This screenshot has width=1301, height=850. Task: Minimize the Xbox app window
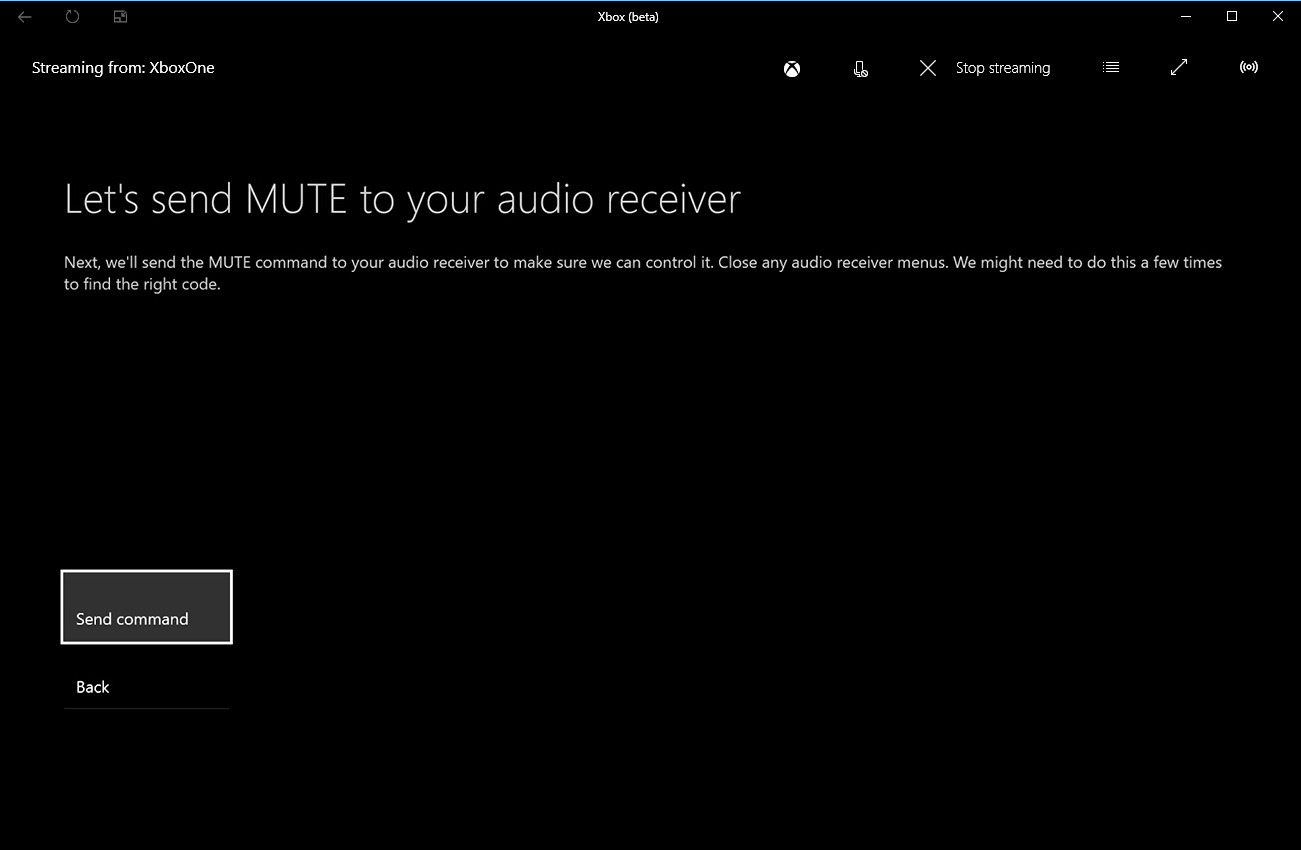pyautogui.click(x=1185, y=16)
